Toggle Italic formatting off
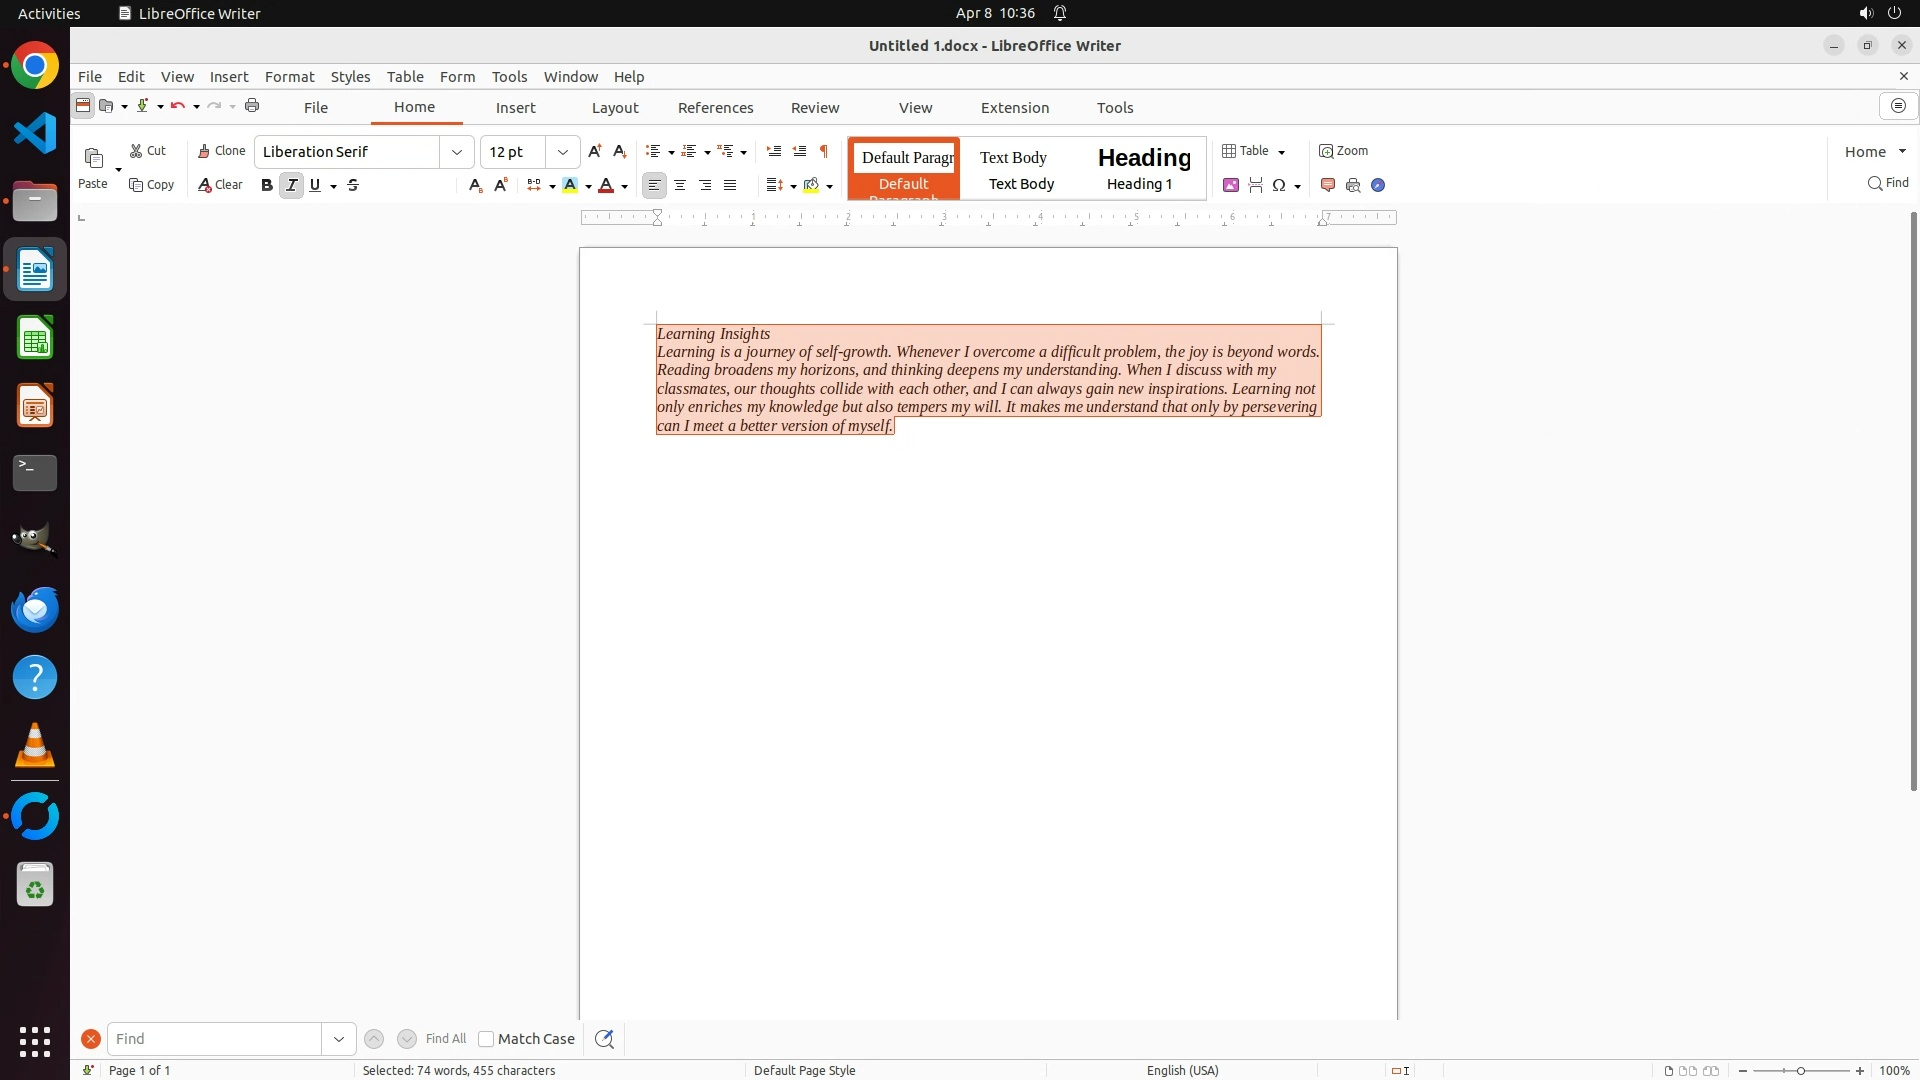The width and height of the screenshot is (1920, 1080). point(291,185)
